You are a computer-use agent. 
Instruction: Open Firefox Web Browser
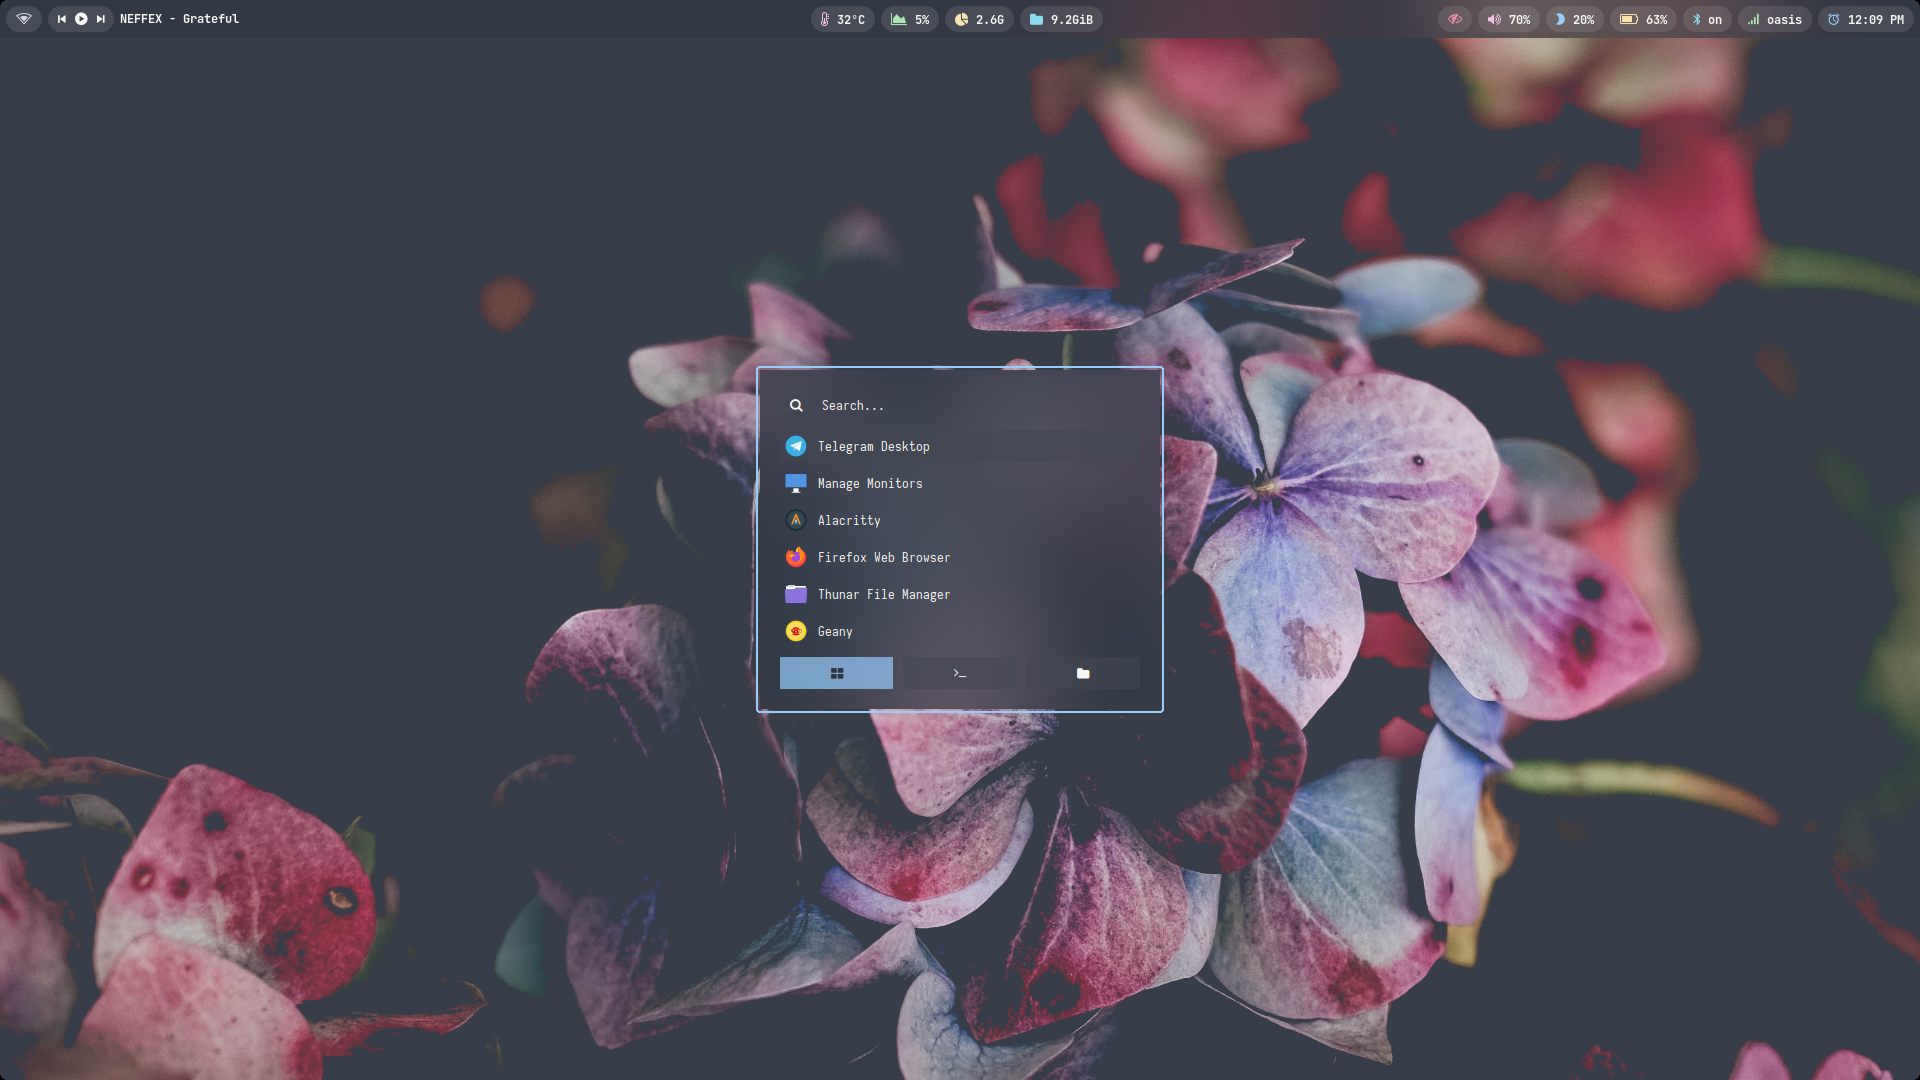(x=883, y=557)
